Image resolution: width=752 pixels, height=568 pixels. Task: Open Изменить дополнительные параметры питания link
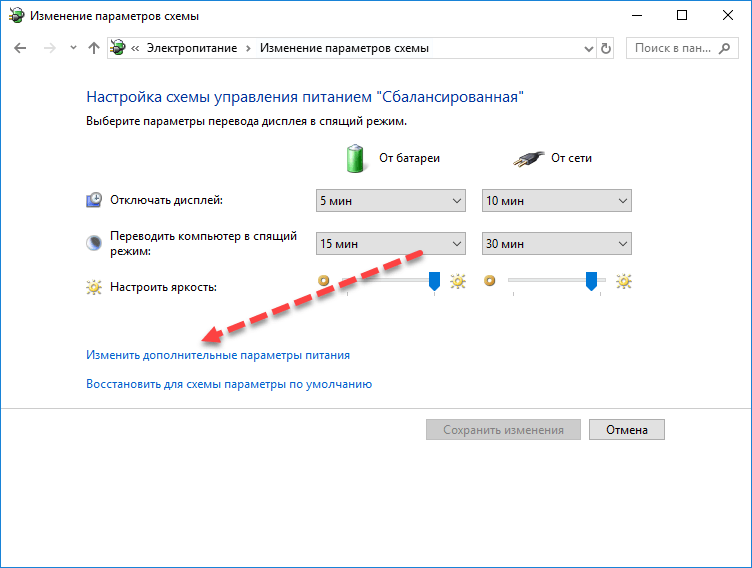point(218,355)
